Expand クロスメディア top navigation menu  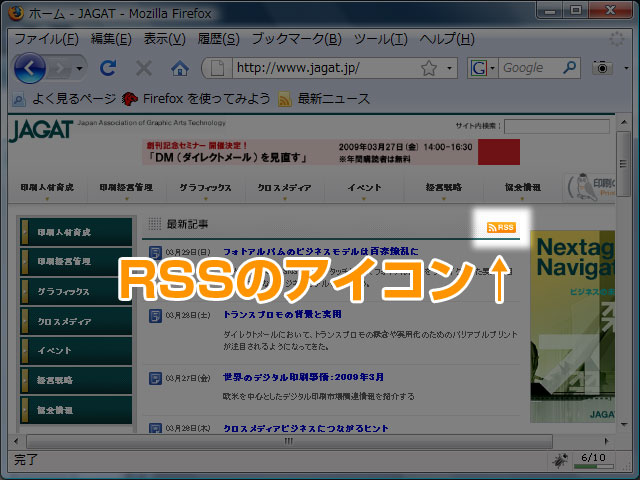click(x=284, y=190)
